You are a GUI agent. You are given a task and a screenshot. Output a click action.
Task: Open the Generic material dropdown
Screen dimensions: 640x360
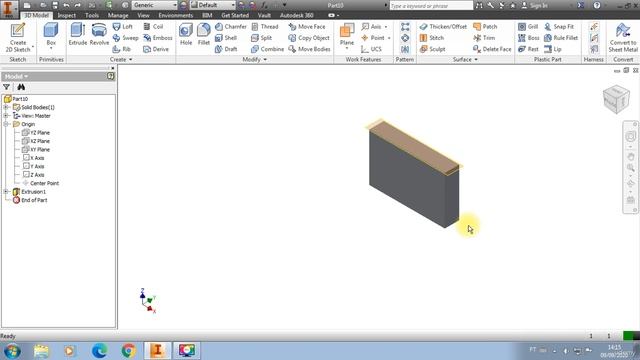pos(155,5)
